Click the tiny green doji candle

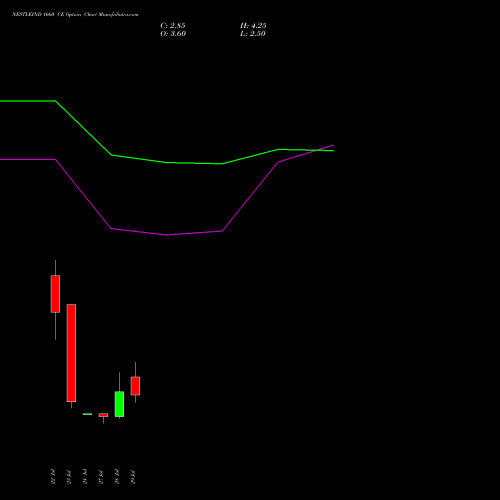point(87,414)
